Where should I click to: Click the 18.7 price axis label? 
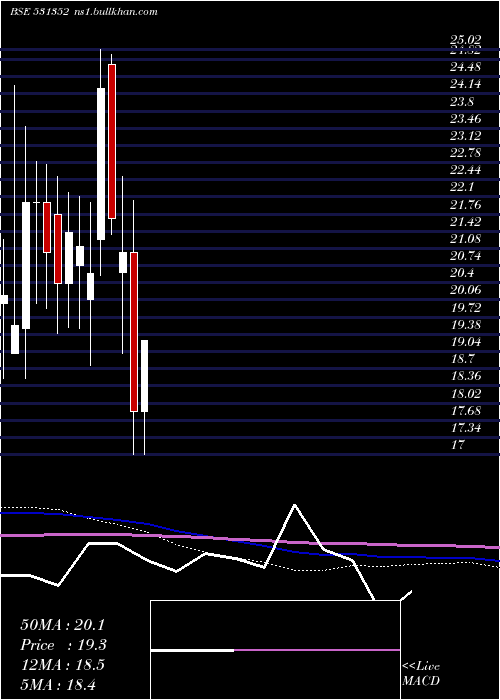[x=462, y=359]
